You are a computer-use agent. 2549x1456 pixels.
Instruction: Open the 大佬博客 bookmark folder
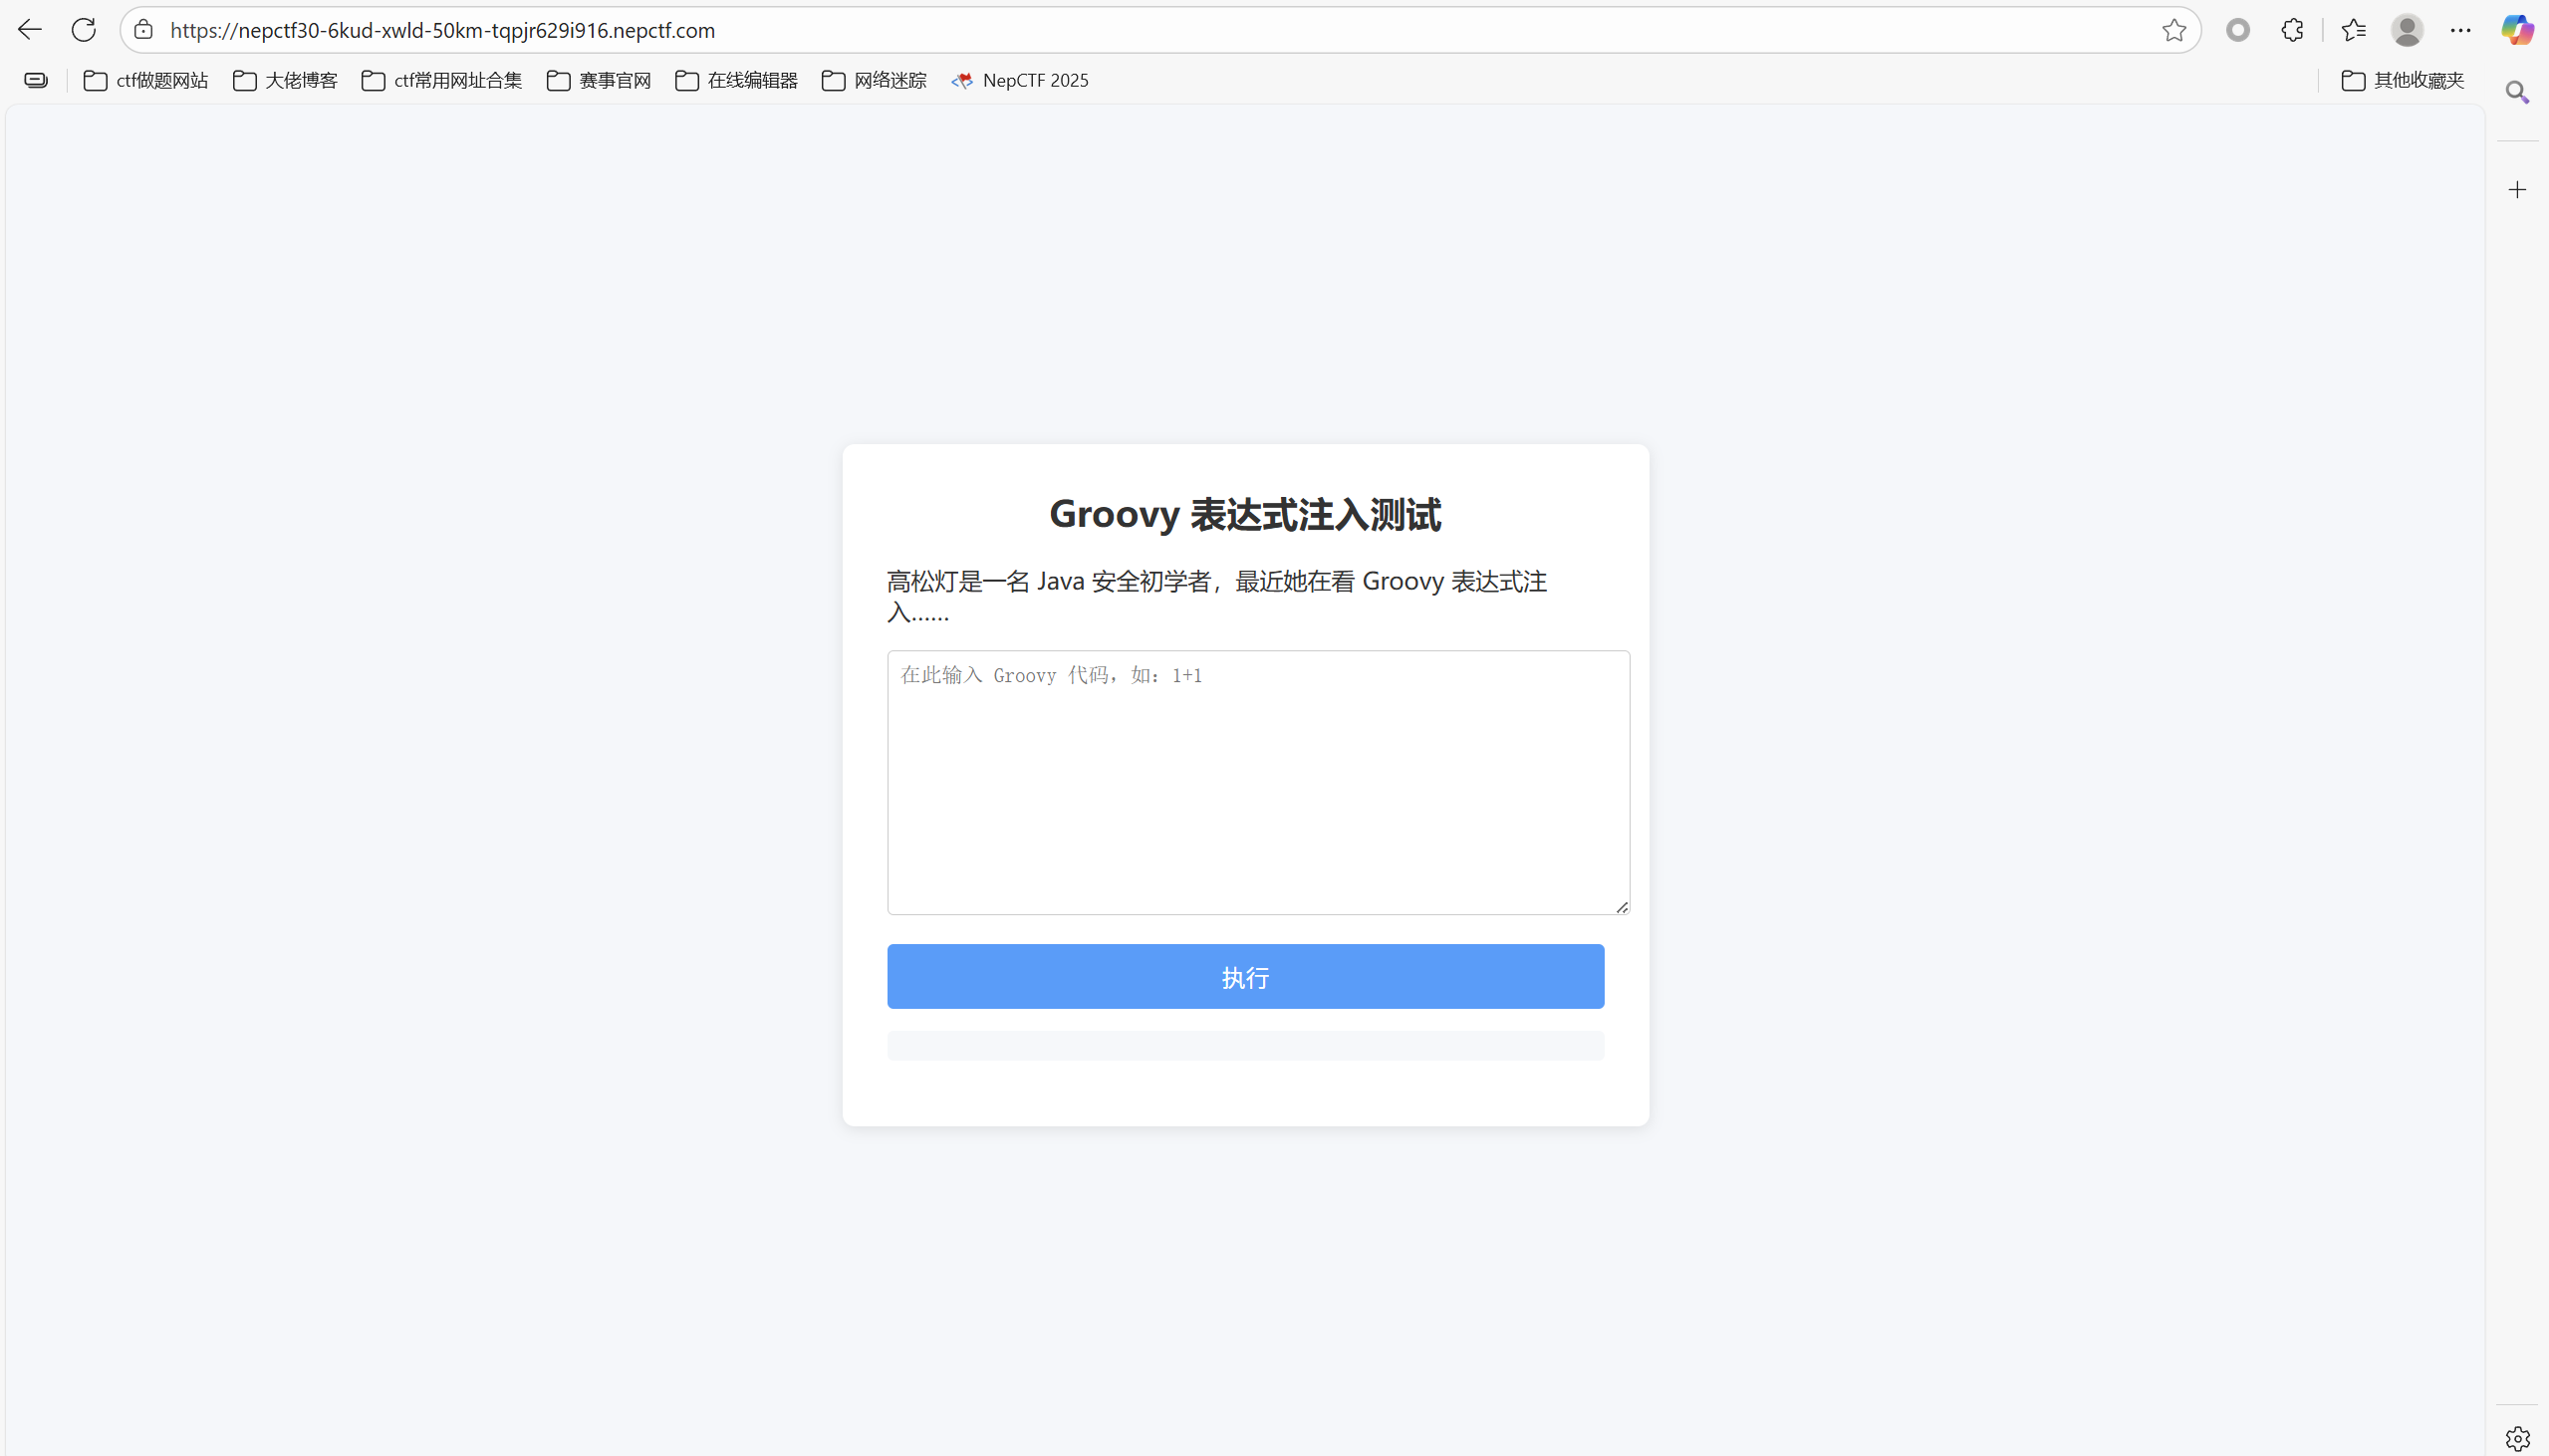coord(285,80)
